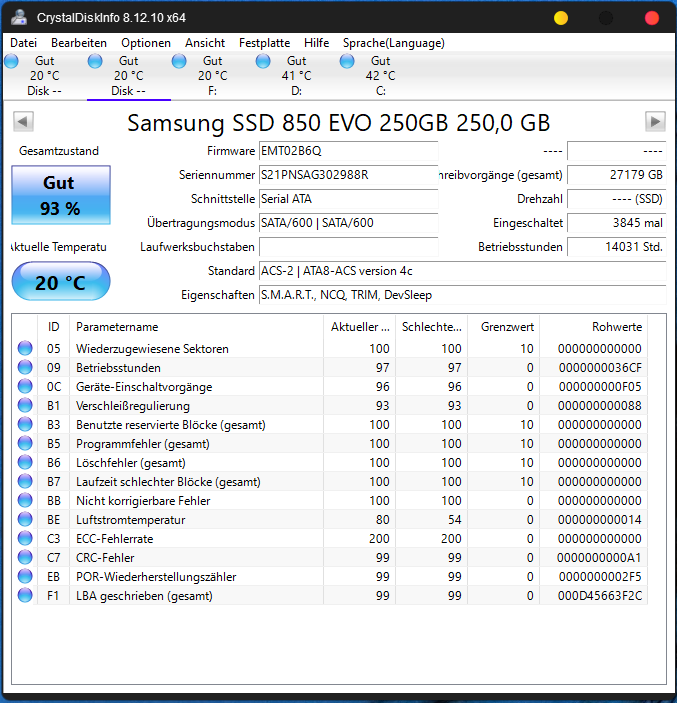Click the Rohwerte column header
The image size is (677, 703).
click(x=594, y=327)
